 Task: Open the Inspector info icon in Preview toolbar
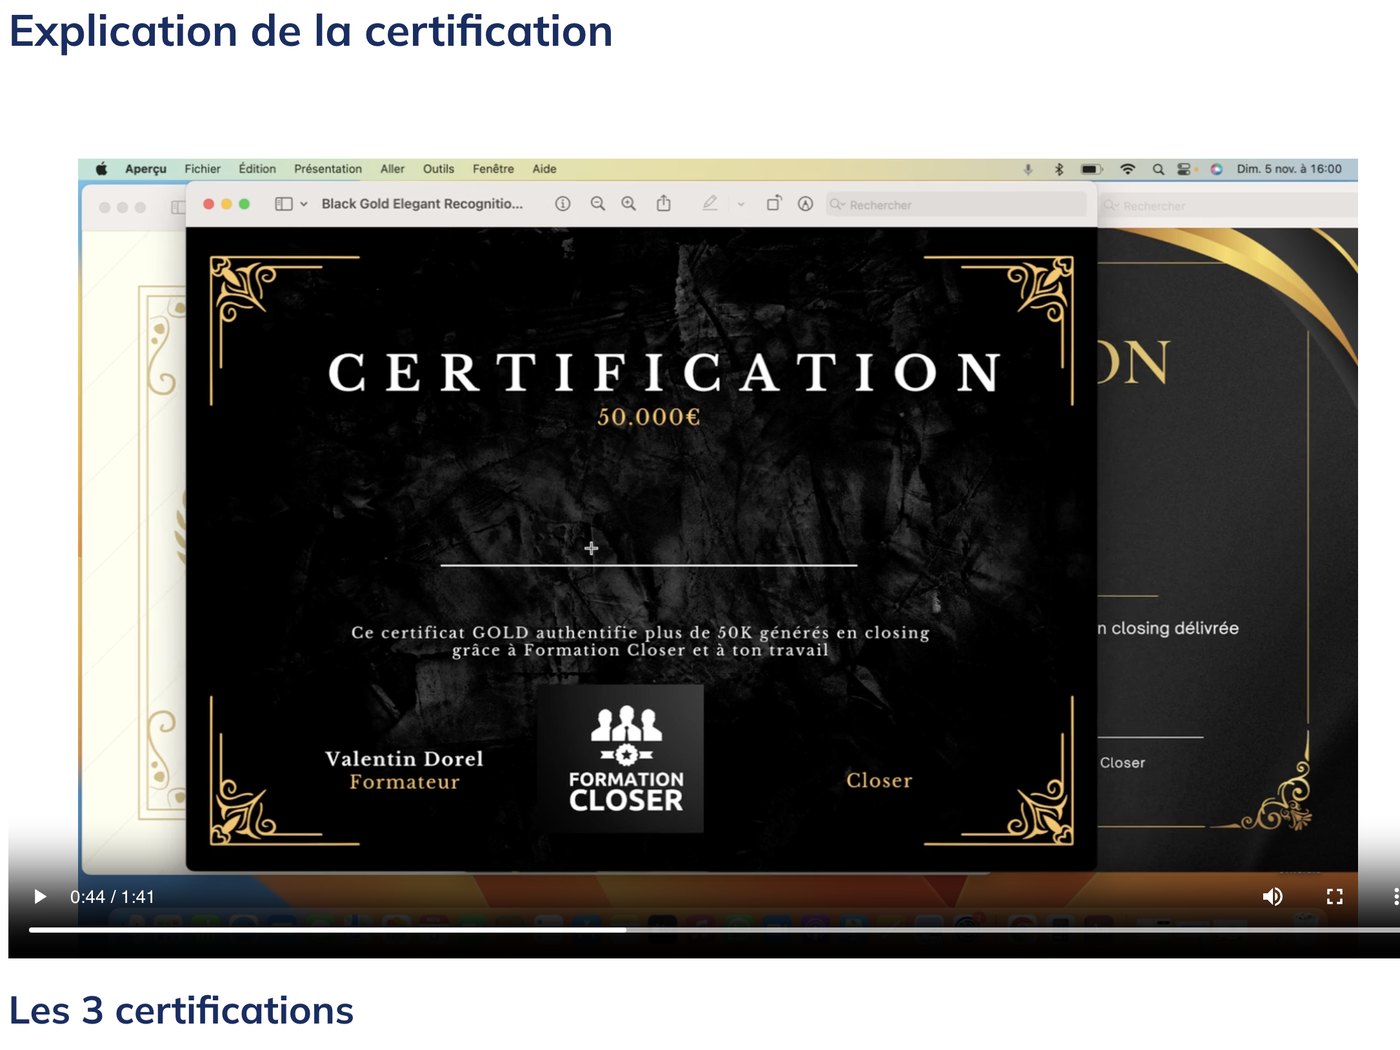(563, 204)
